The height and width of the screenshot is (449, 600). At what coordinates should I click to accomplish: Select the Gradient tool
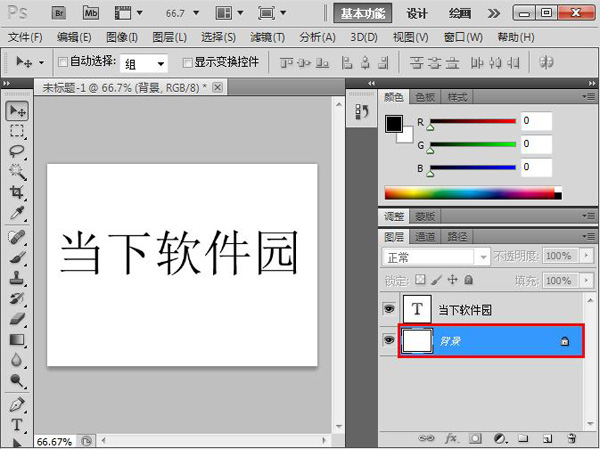point(17,340)
